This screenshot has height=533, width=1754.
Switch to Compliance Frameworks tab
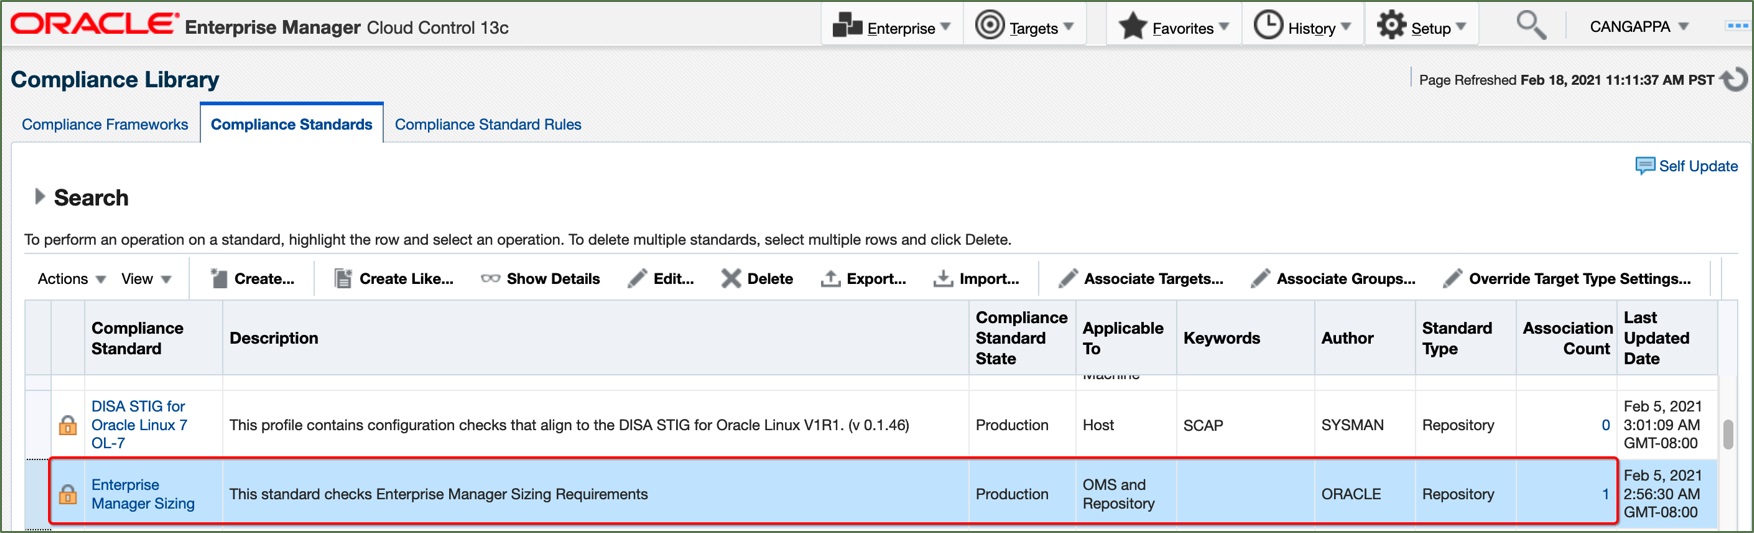click(x=105, y=125)
